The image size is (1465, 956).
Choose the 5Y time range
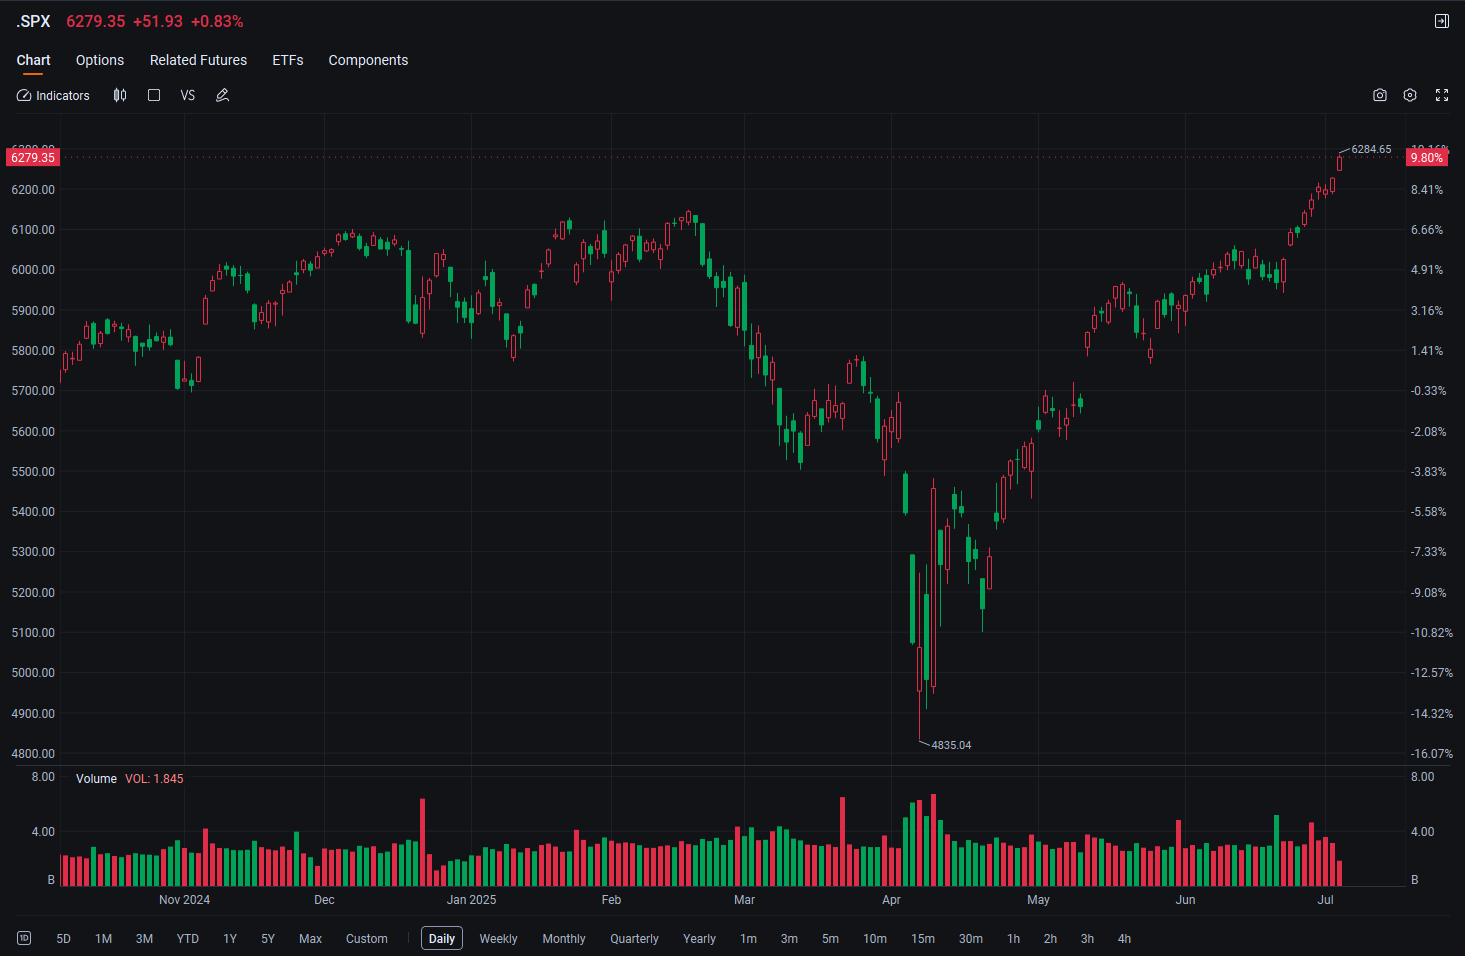coord(268,939)
